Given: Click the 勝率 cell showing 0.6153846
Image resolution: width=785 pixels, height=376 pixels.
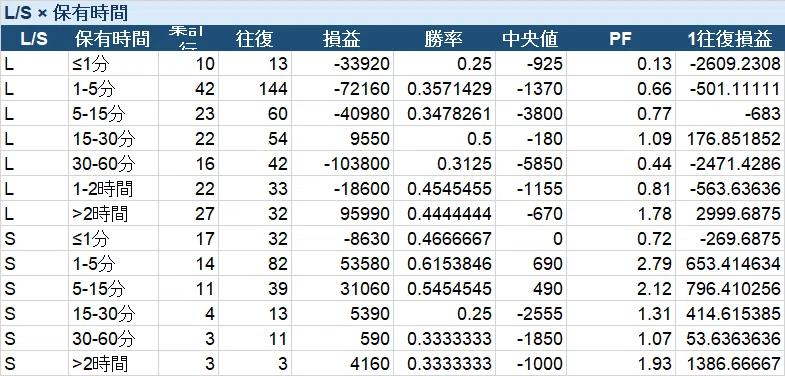Looking at the screenshot, I should (444, 264).
